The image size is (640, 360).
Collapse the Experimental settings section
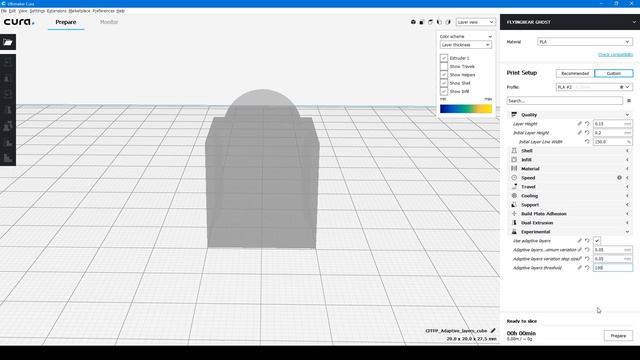tap(570, 232)
